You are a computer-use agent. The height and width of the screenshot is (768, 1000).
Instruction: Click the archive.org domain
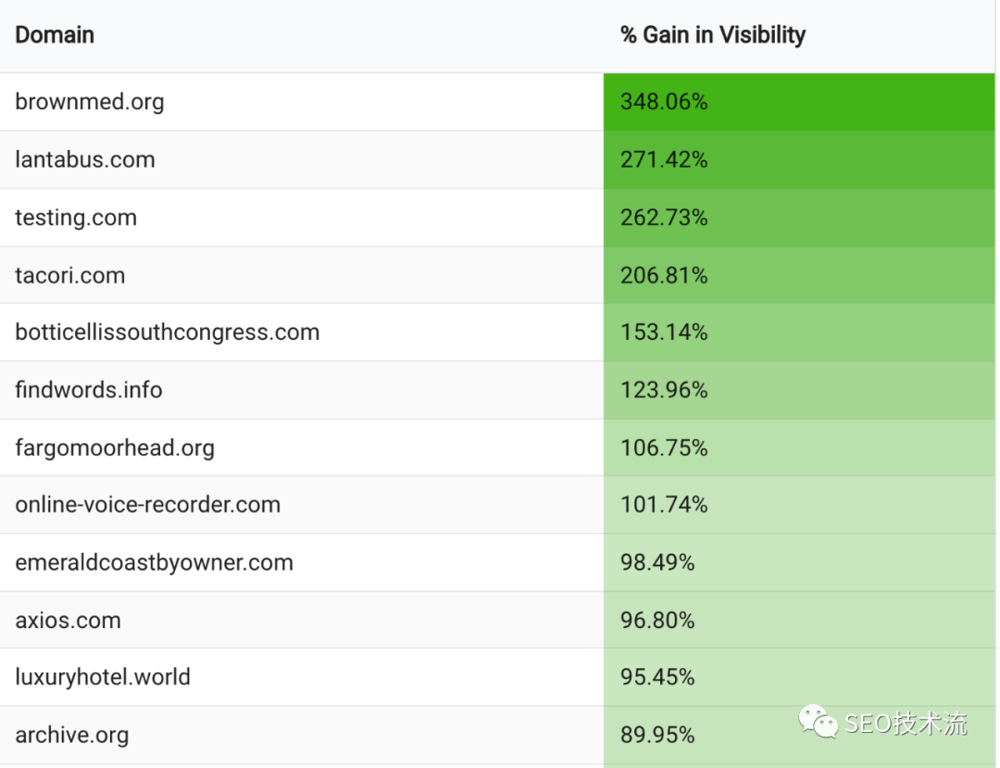pos(72,736)
